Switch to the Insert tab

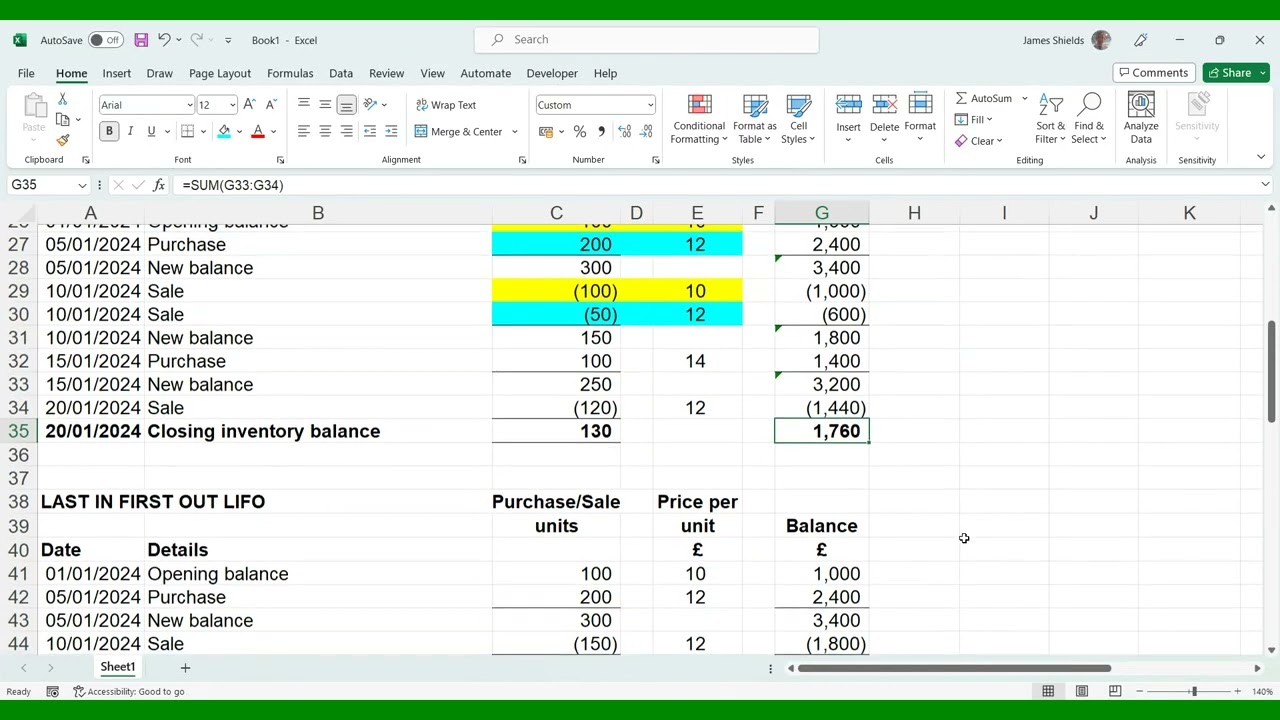click(x=116, y=73)
